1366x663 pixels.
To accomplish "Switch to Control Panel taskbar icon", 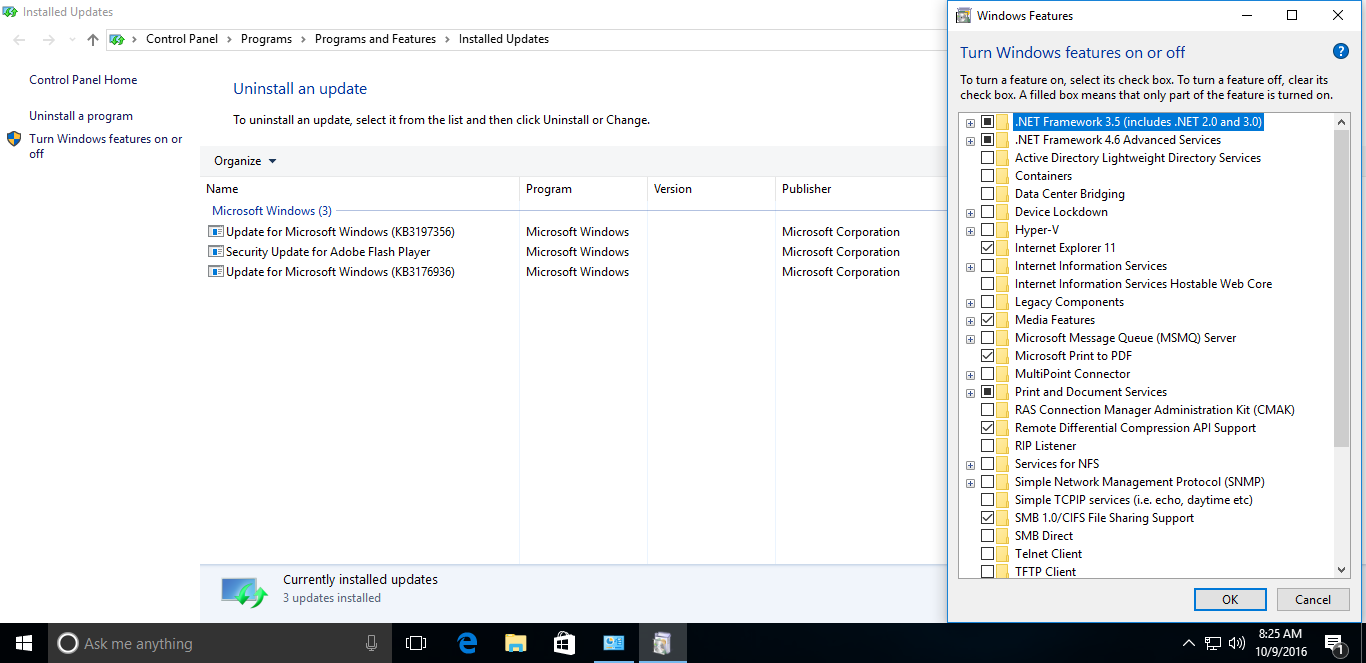I will click(614, 643).
